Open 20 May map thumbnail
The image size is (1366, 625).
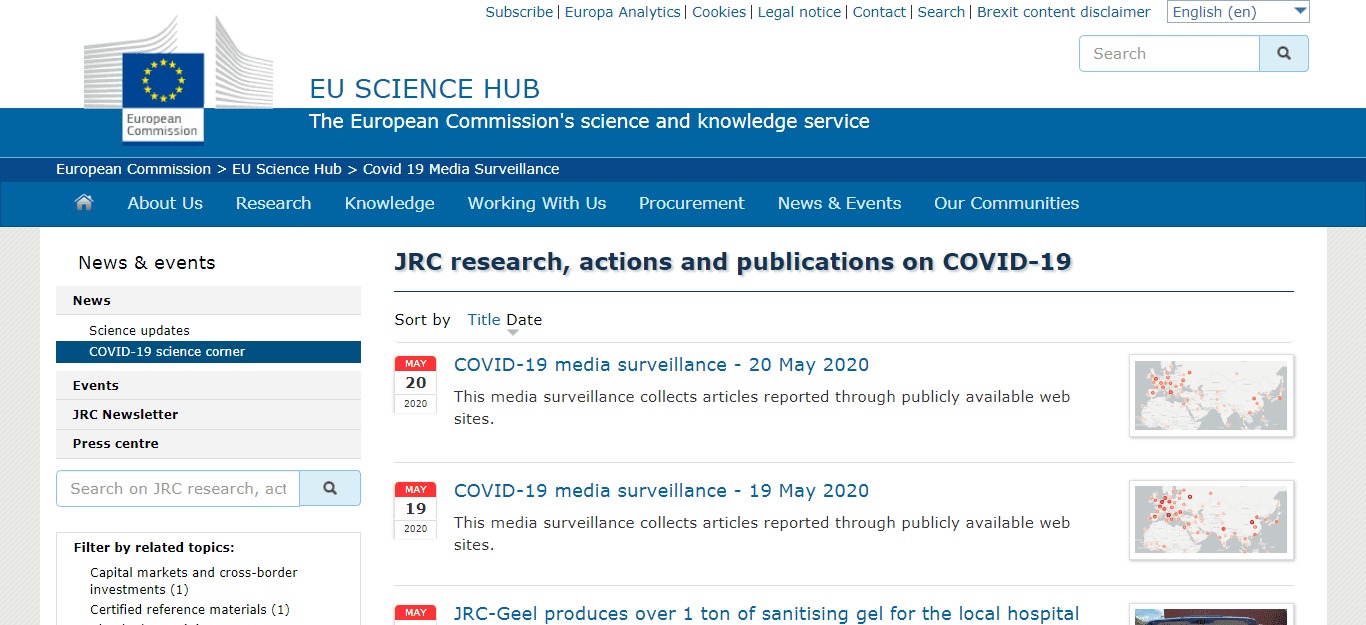click(1211, 395)
